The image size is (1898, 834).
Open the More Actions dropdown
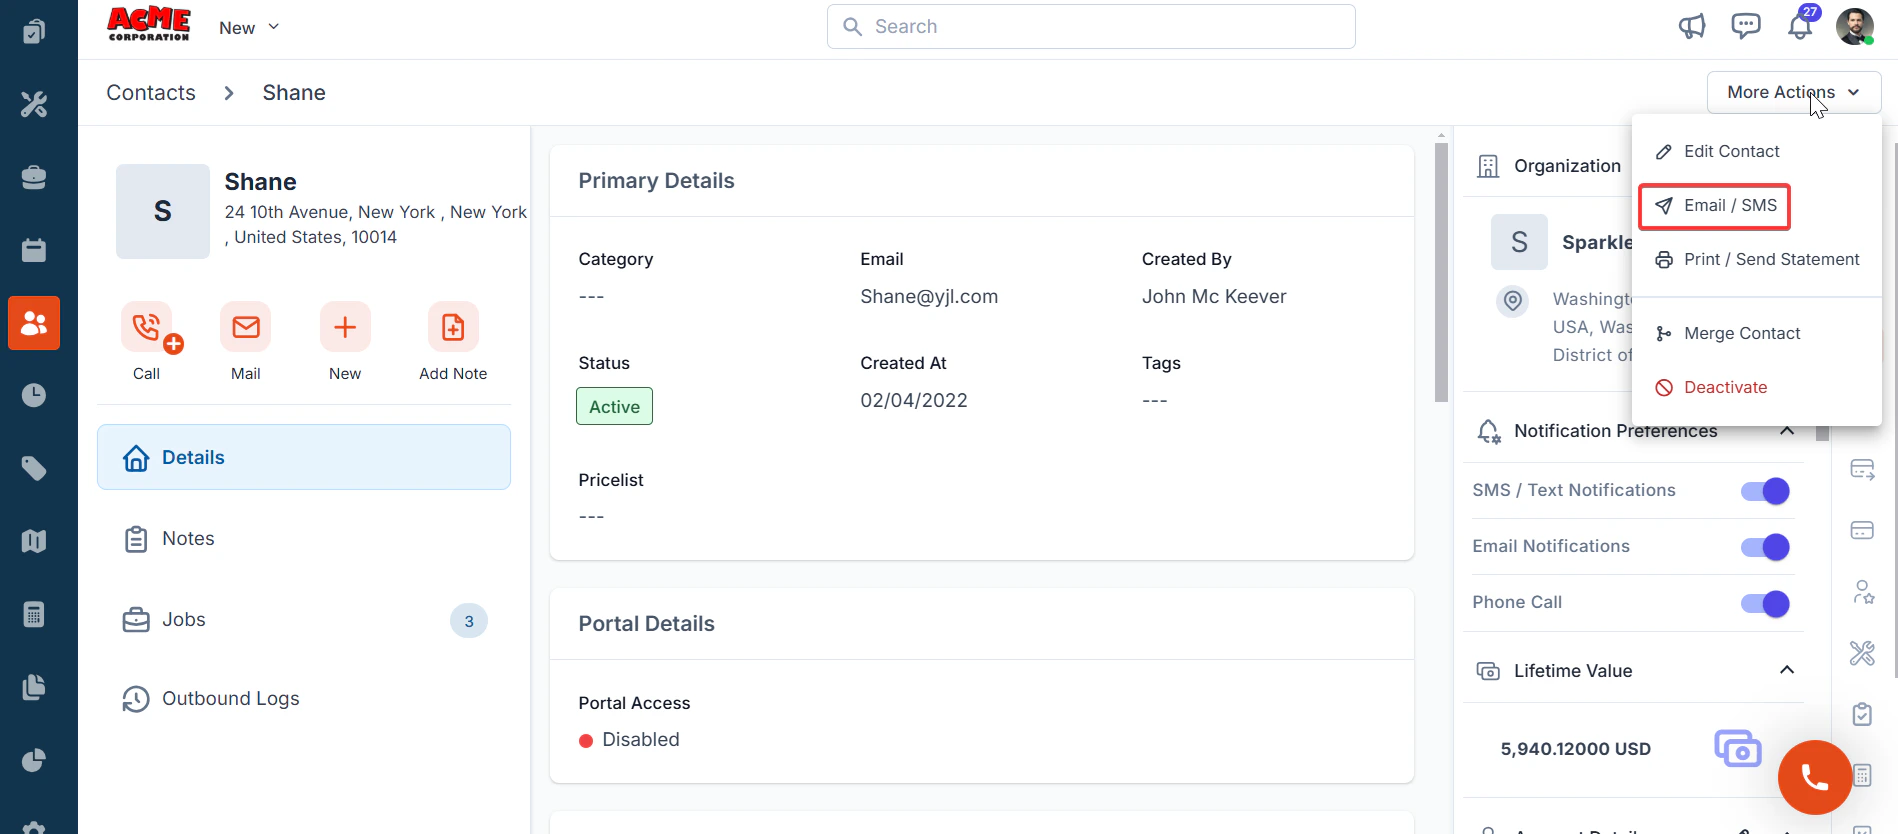coord(1794,92)
